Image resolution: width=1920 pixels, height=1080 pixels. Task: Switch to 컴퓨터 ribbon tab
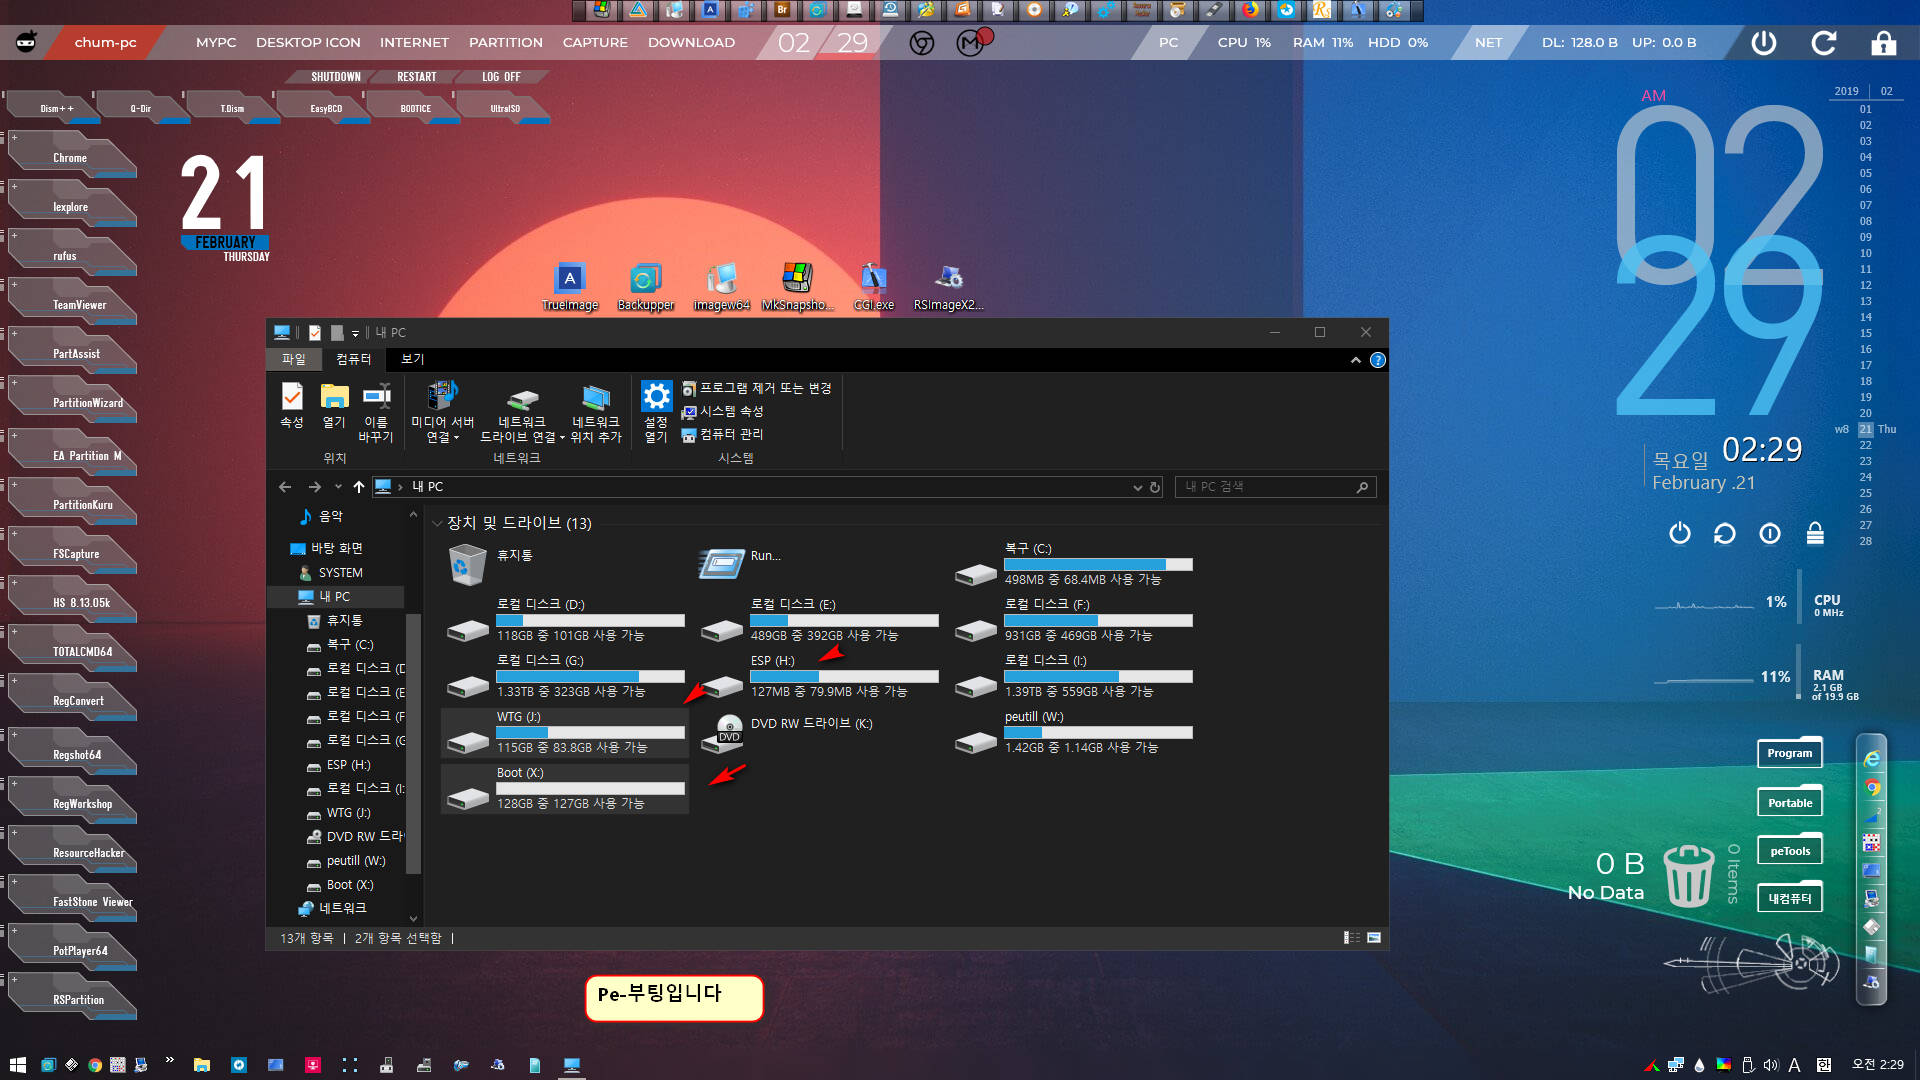pyautogui.click(x=353, y=359)
